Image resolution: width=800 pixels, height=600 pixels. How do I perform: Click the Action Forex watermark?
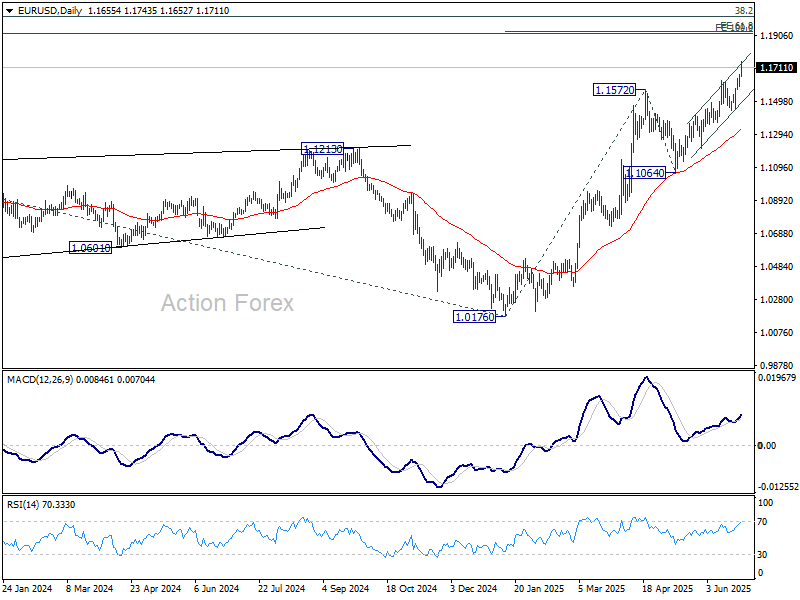pos(228,303)
